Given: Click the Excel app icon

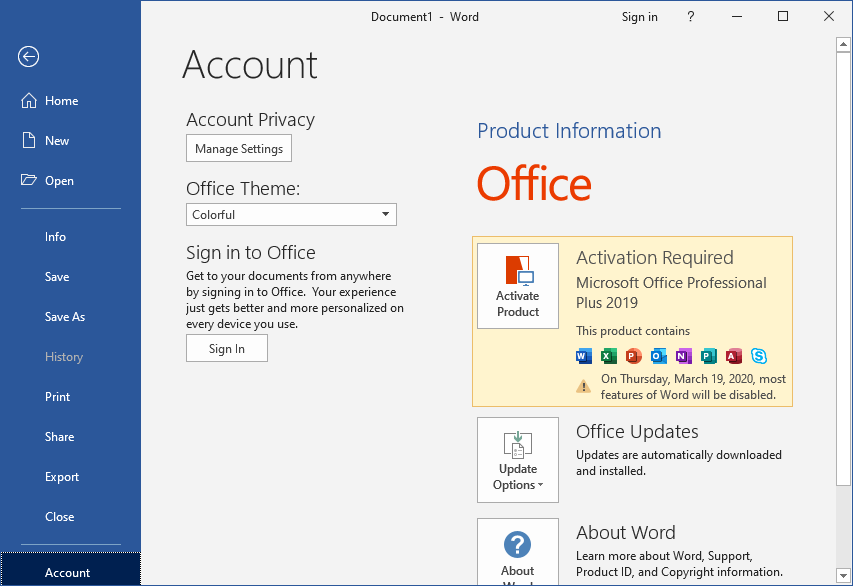Looking at the screenshot, I should pos(609,356).
